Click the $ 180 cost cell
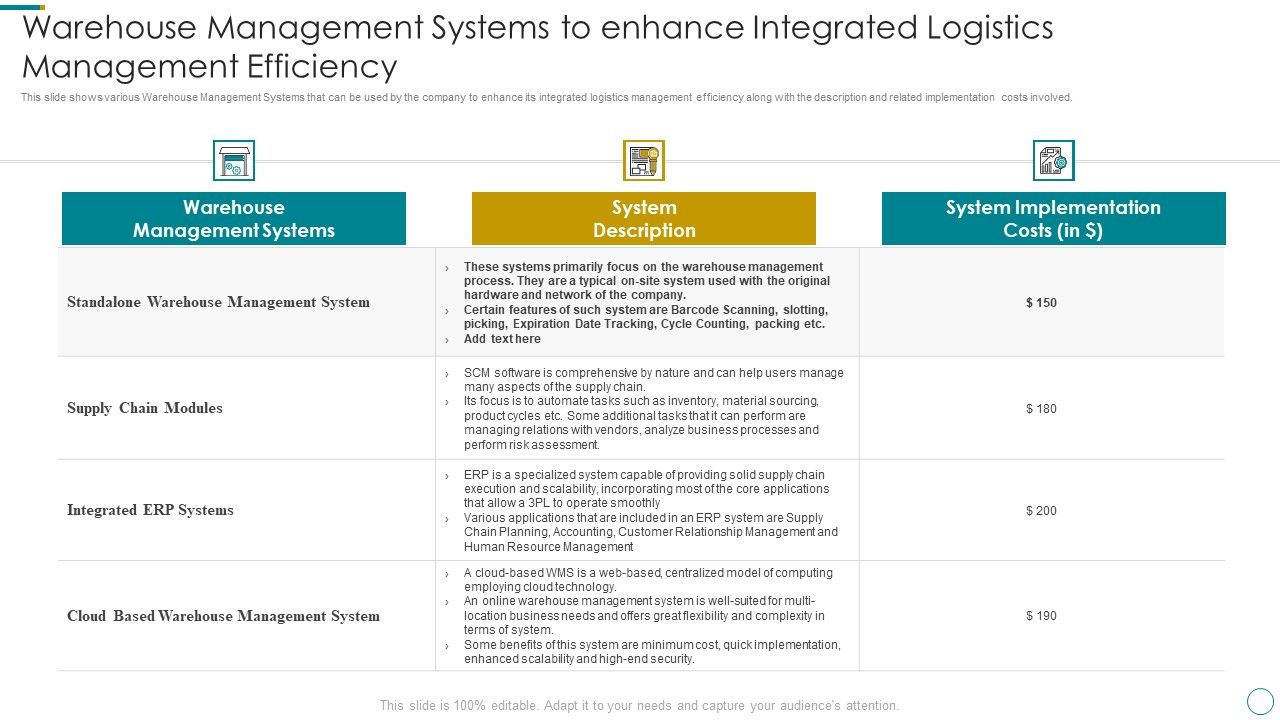Screen dimensions: 1280x720 pos(1040,408)
